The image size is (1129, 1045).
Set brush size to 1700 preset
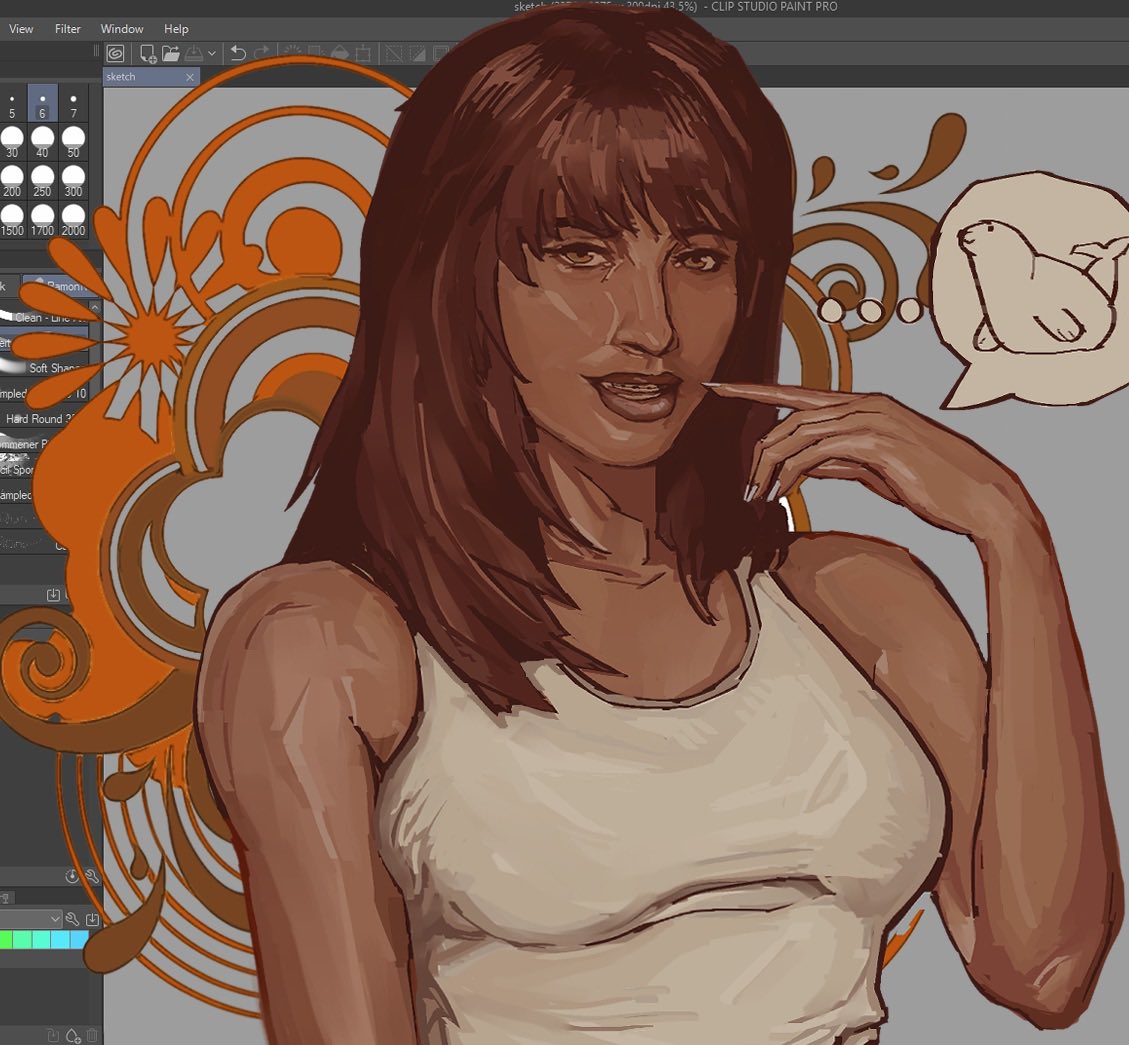pyautogui.click(x=42, y=220)
